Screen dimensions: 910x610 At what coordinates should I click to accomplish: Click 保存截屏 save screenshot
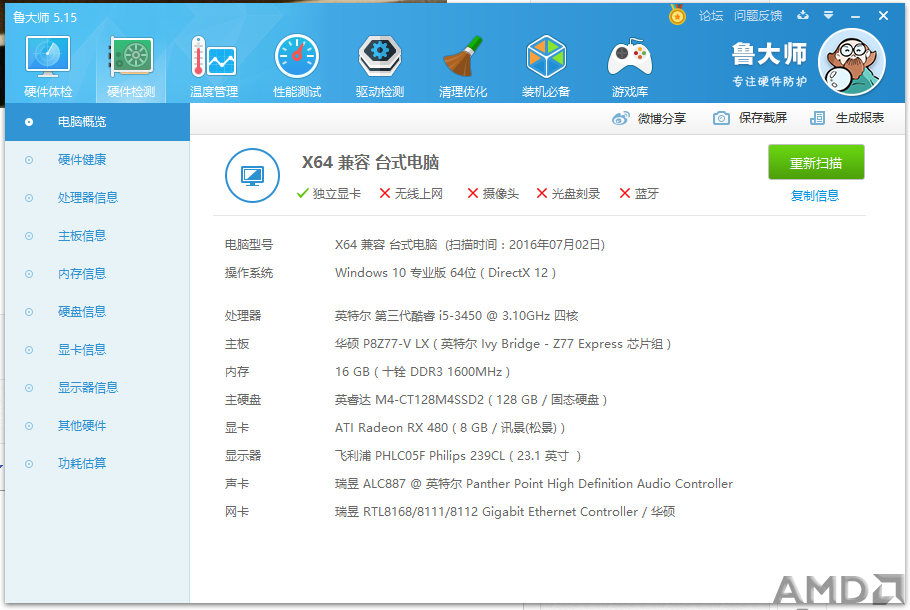click(750, 118)
